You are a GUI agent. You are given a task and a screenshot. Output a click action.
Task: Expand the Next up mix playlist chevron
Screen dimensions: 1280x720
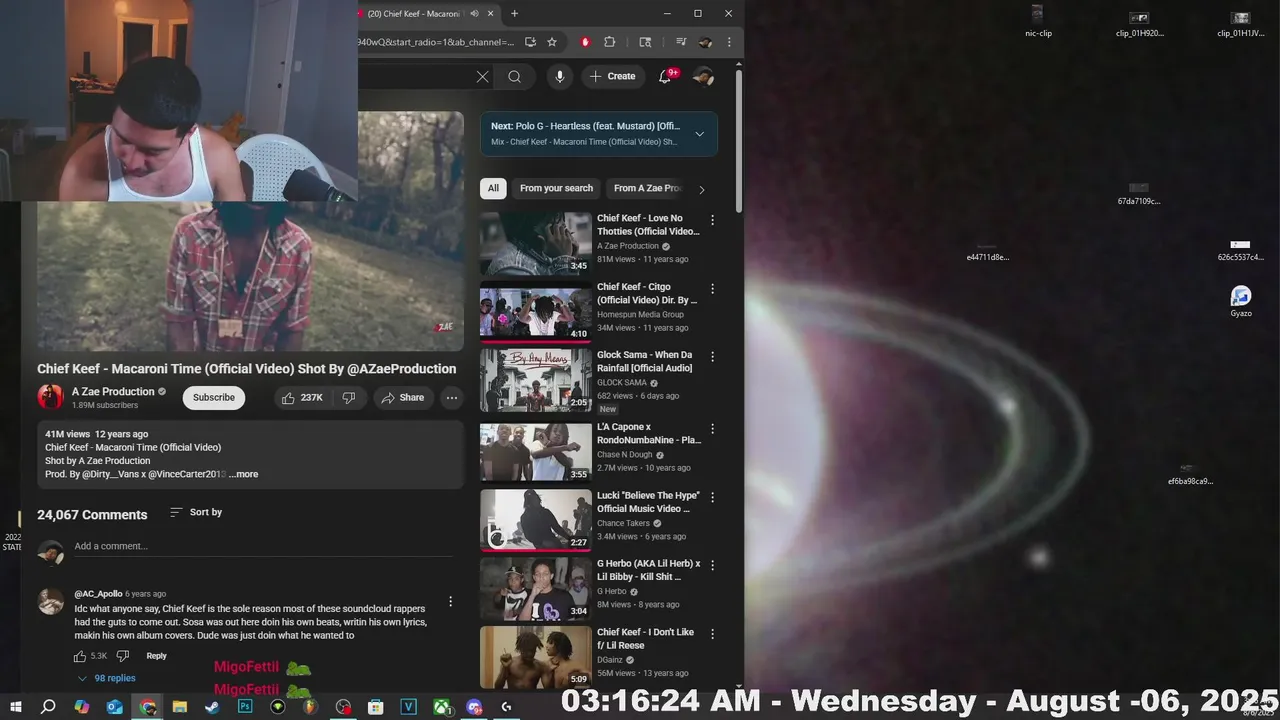pyautogui.click(x=699, y=134)
